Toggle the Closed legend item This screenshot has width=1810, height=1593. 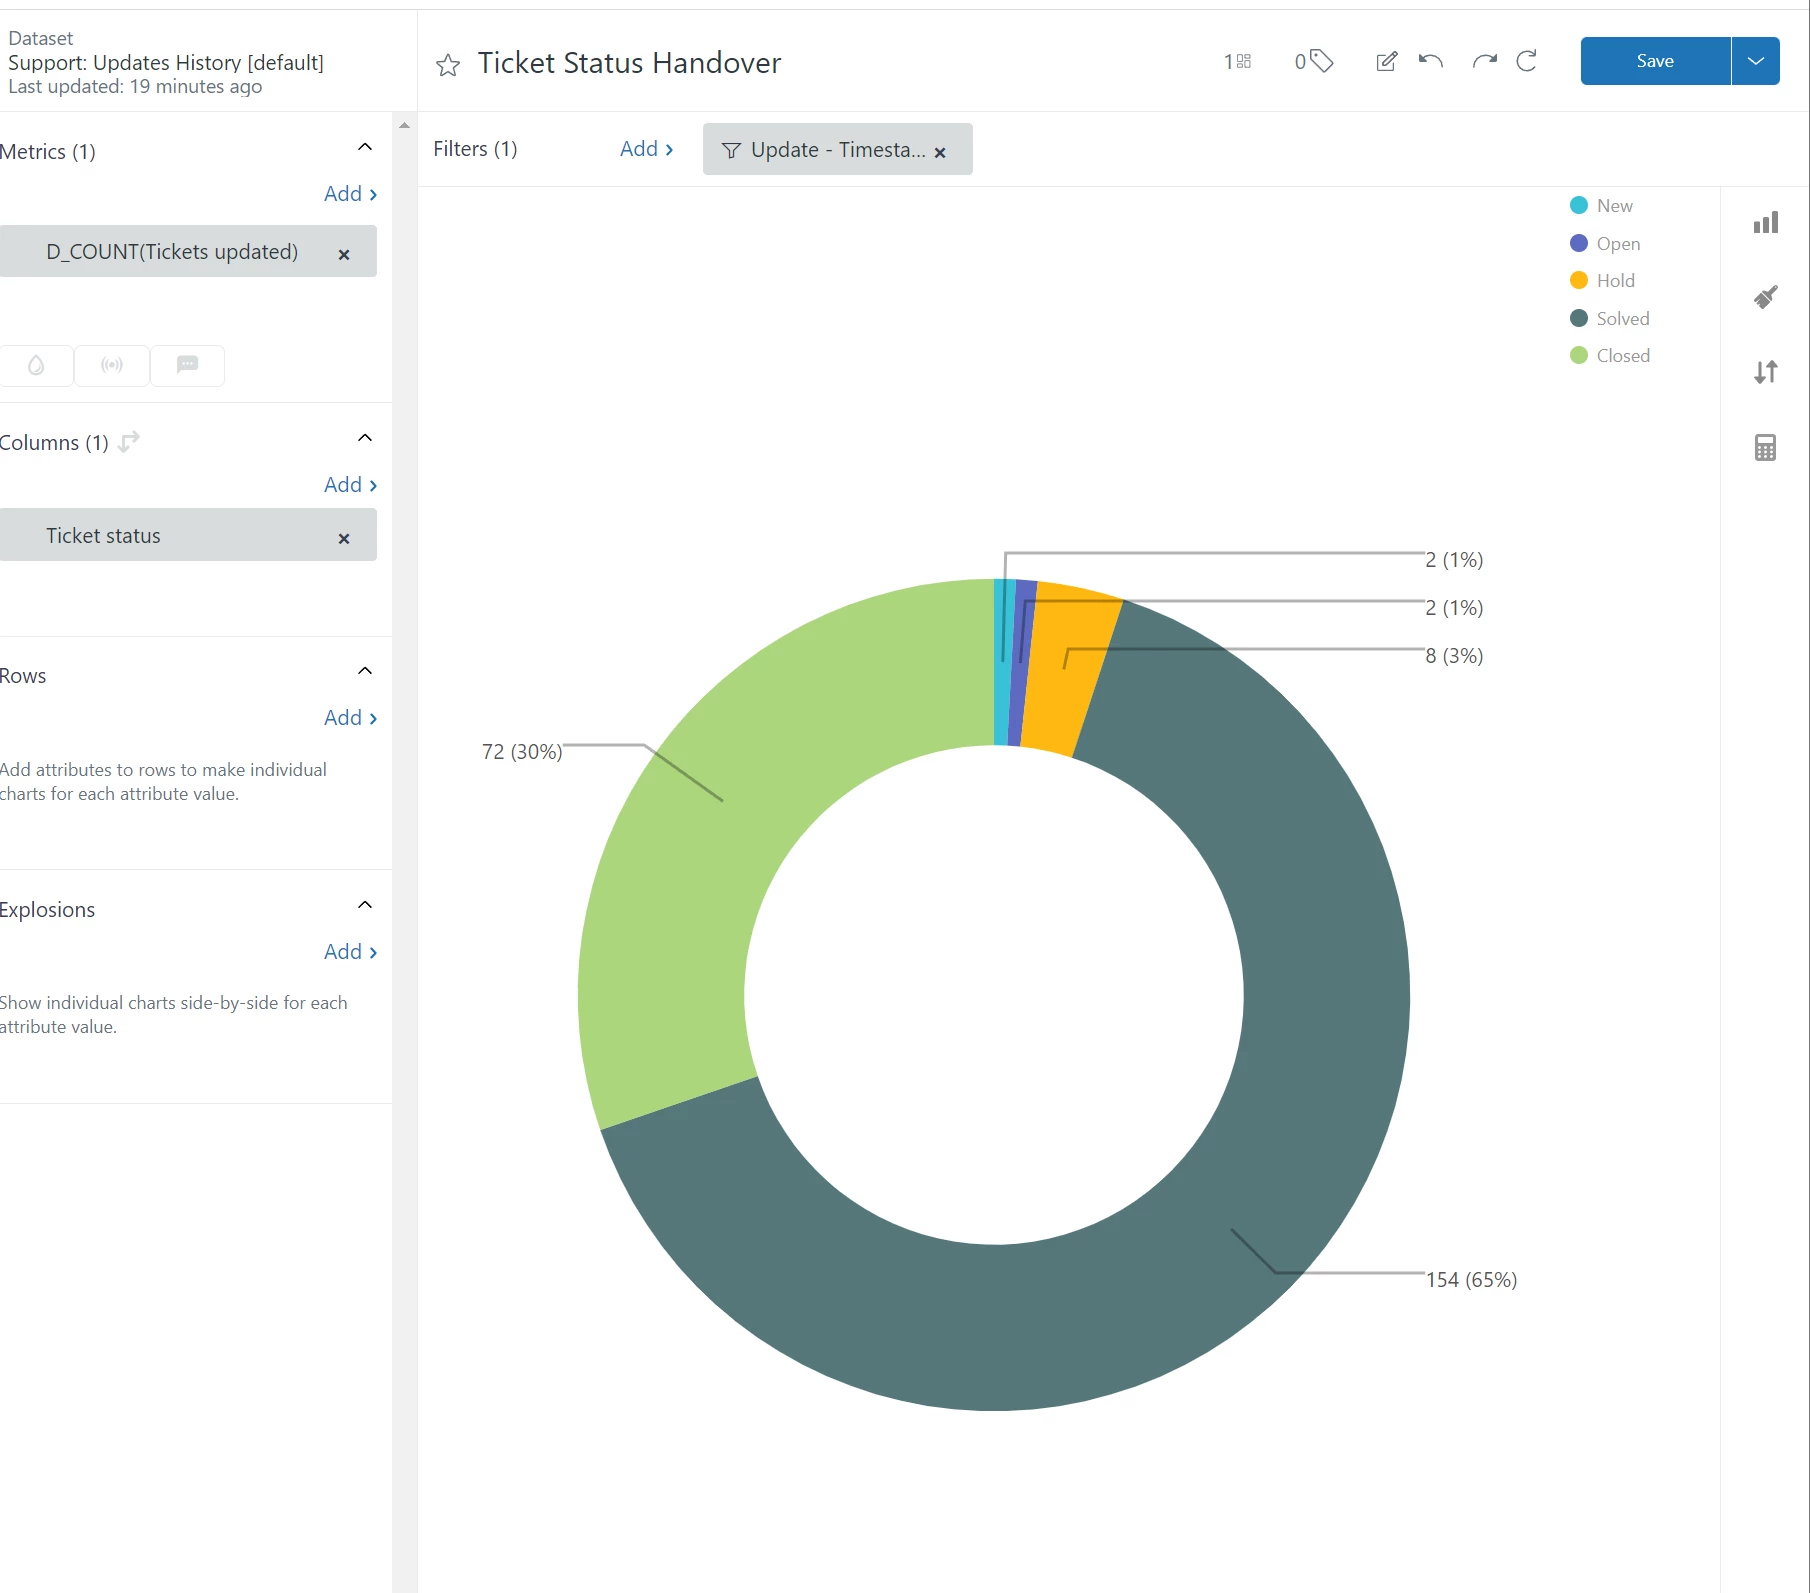click(1610, 355)
